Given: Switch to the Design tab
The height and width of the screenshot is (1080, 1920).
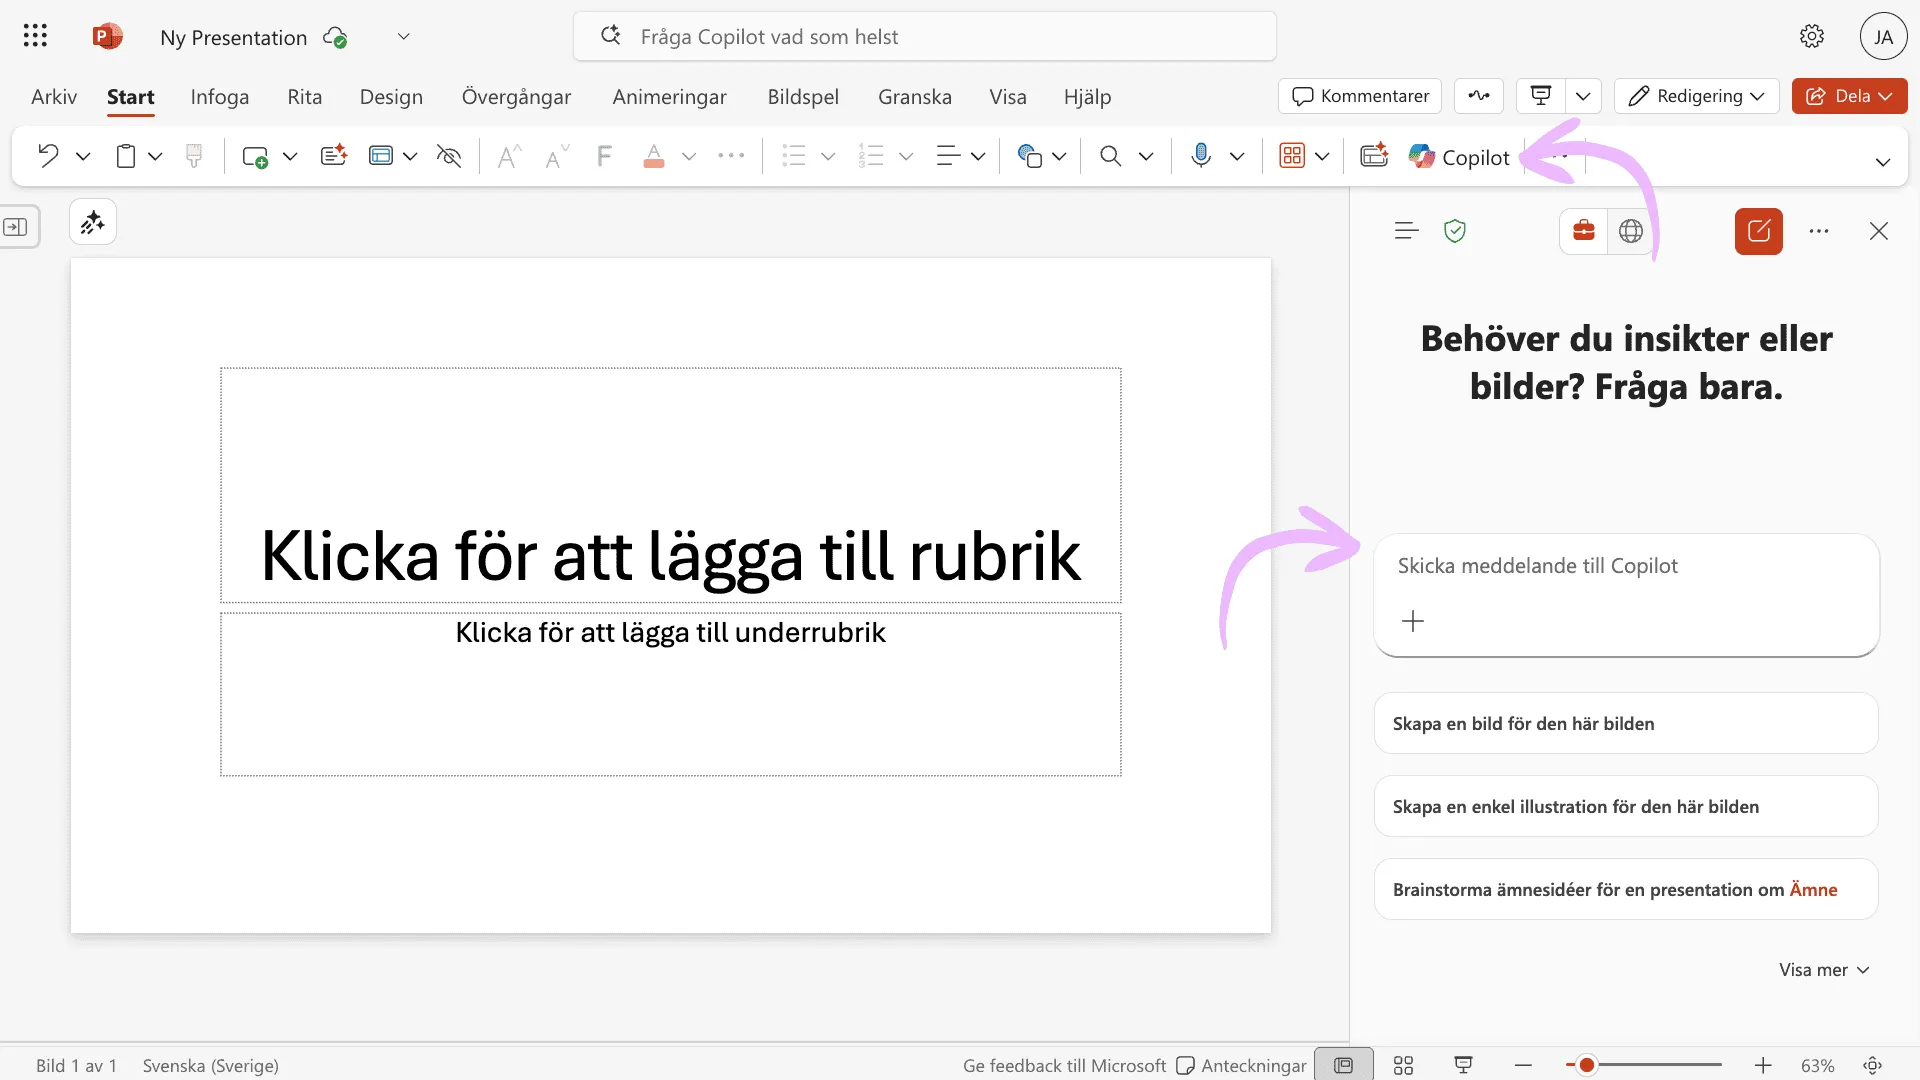Looking at the screenshot, I should (391, 97).
